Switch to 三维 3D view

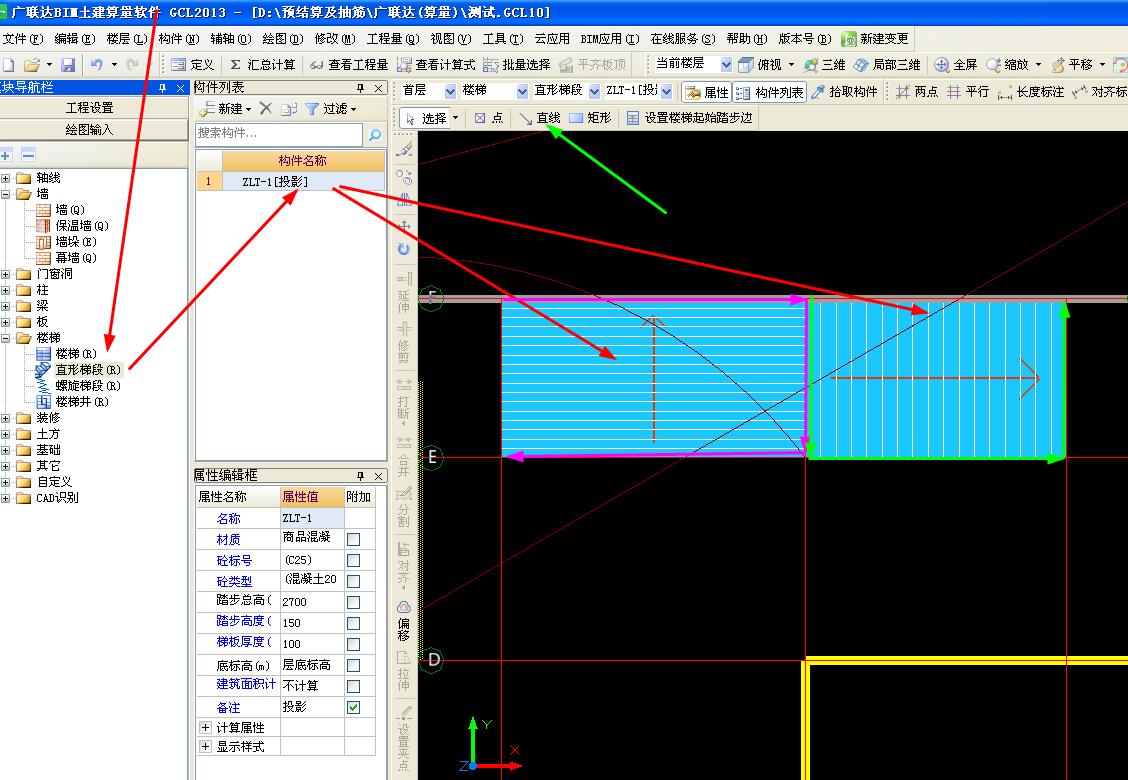pos(824,65)
